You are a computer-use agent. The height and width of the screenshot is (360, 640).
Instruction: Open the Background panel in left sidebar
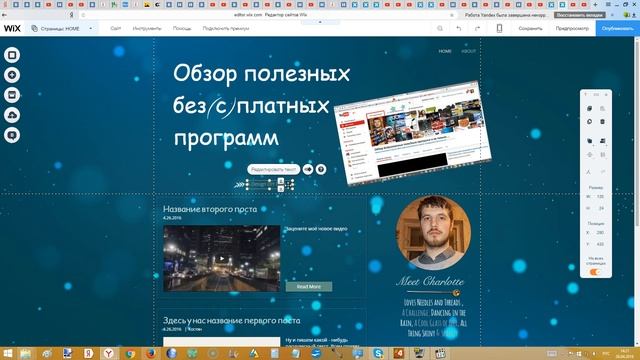[x=12, y=55]
